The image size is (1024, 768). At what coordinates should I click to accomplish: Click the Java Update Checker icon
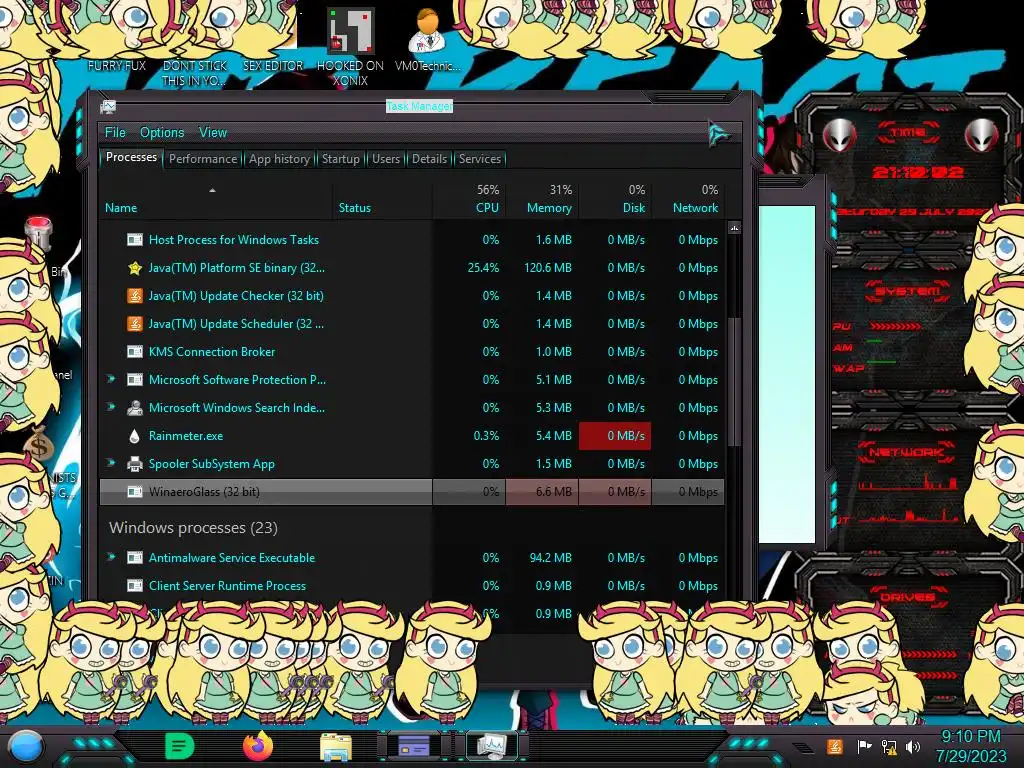[135, 296]
